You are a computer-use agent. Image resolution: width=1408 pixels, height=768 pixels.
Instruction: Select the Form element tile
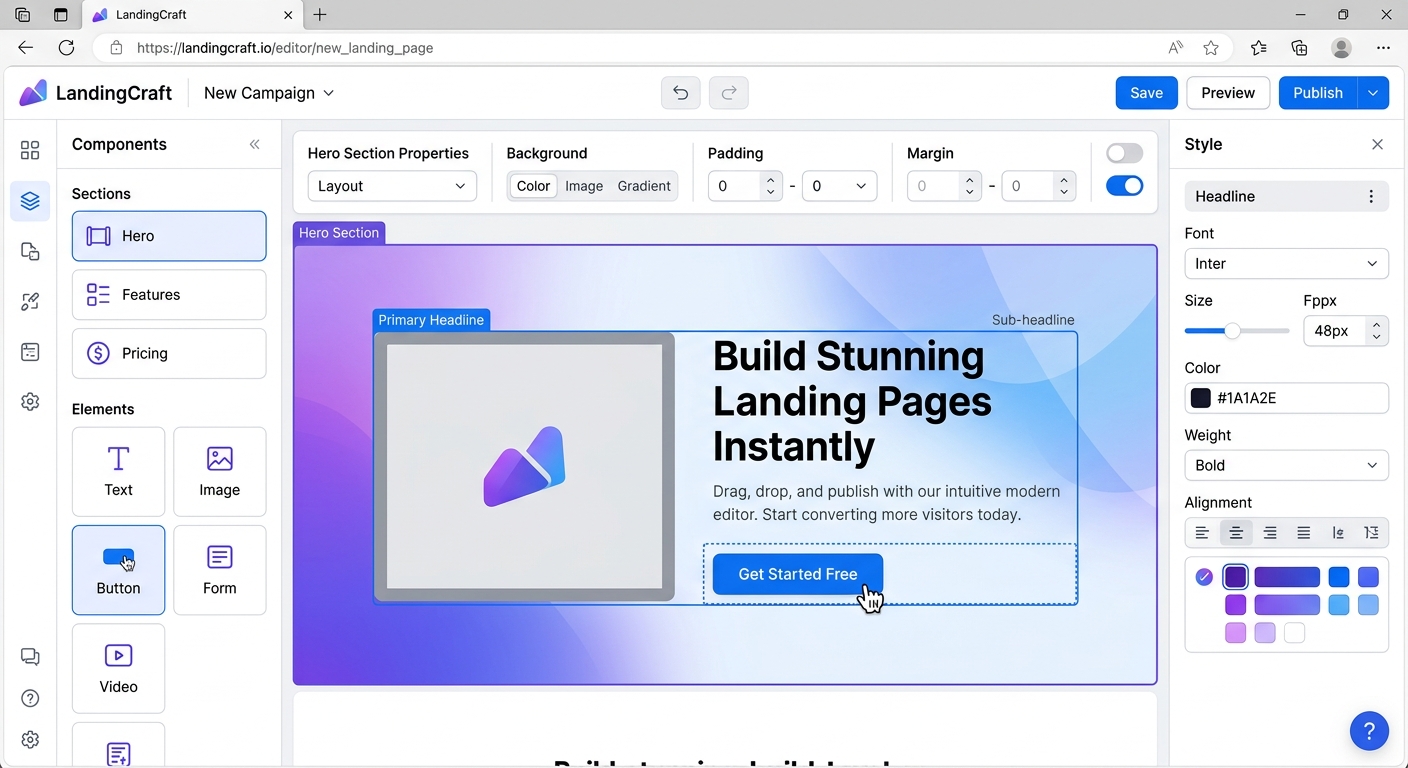click(x=220, y=570)
